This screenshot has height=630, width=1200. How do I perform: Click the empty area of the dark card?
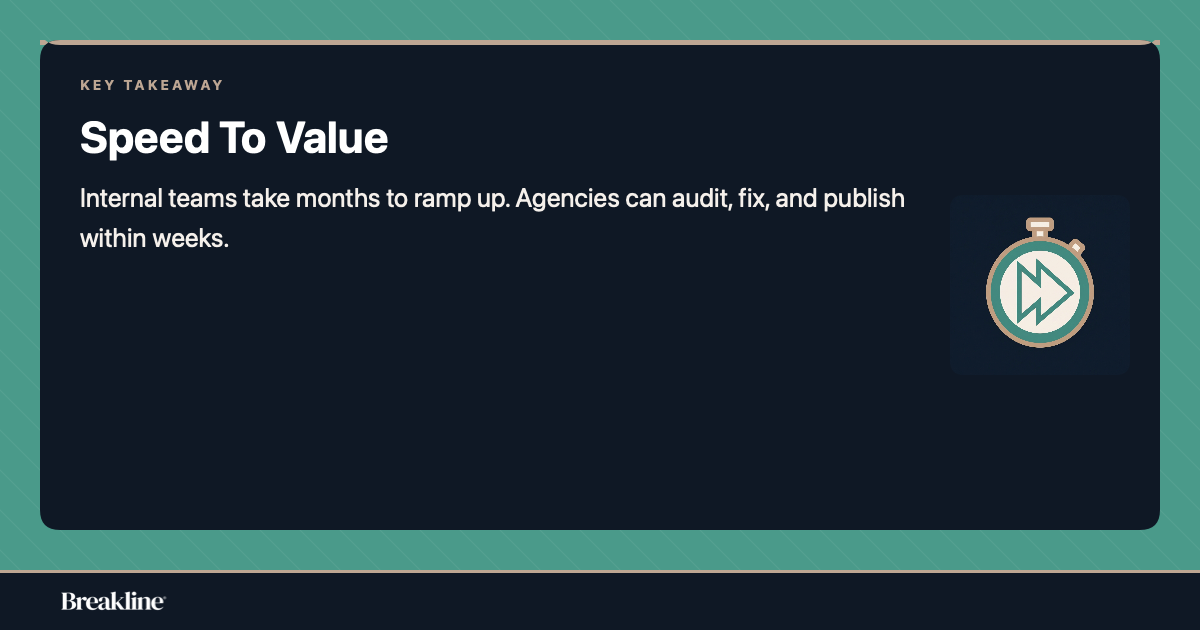tap(500, 400)
